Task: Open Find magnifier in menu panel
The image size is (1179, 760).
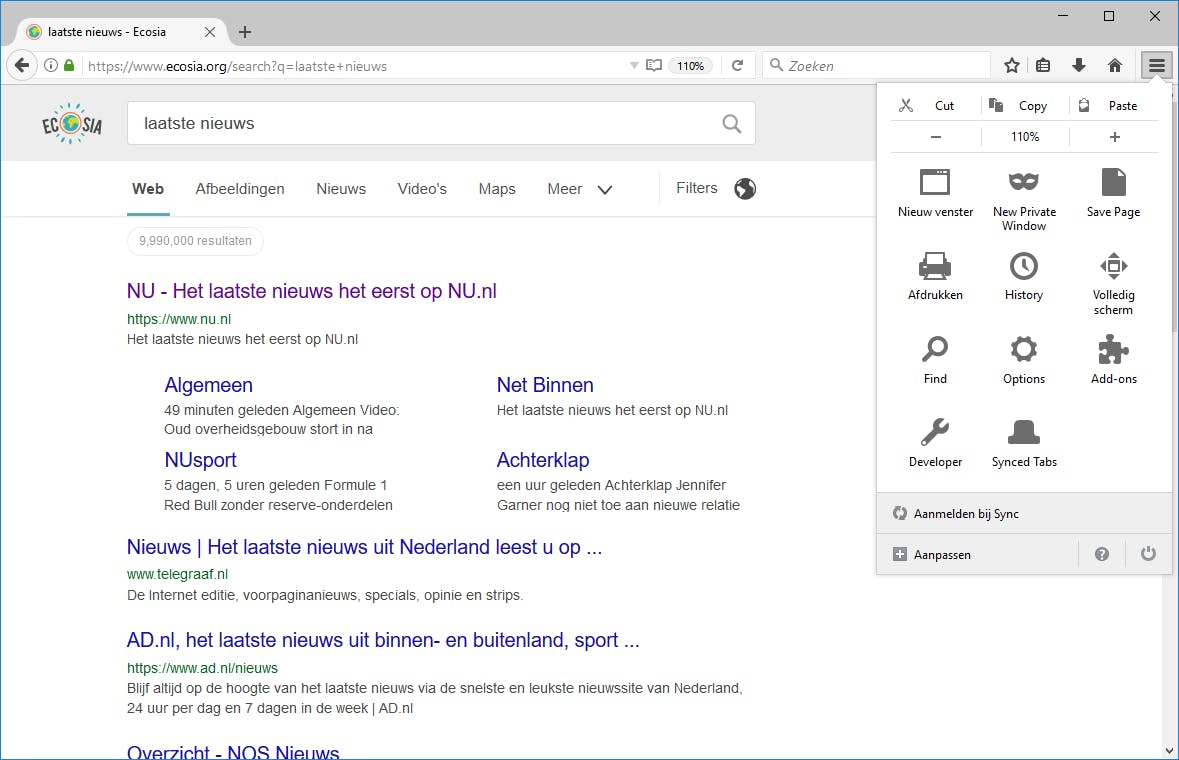Action: (x=935, y=350)
